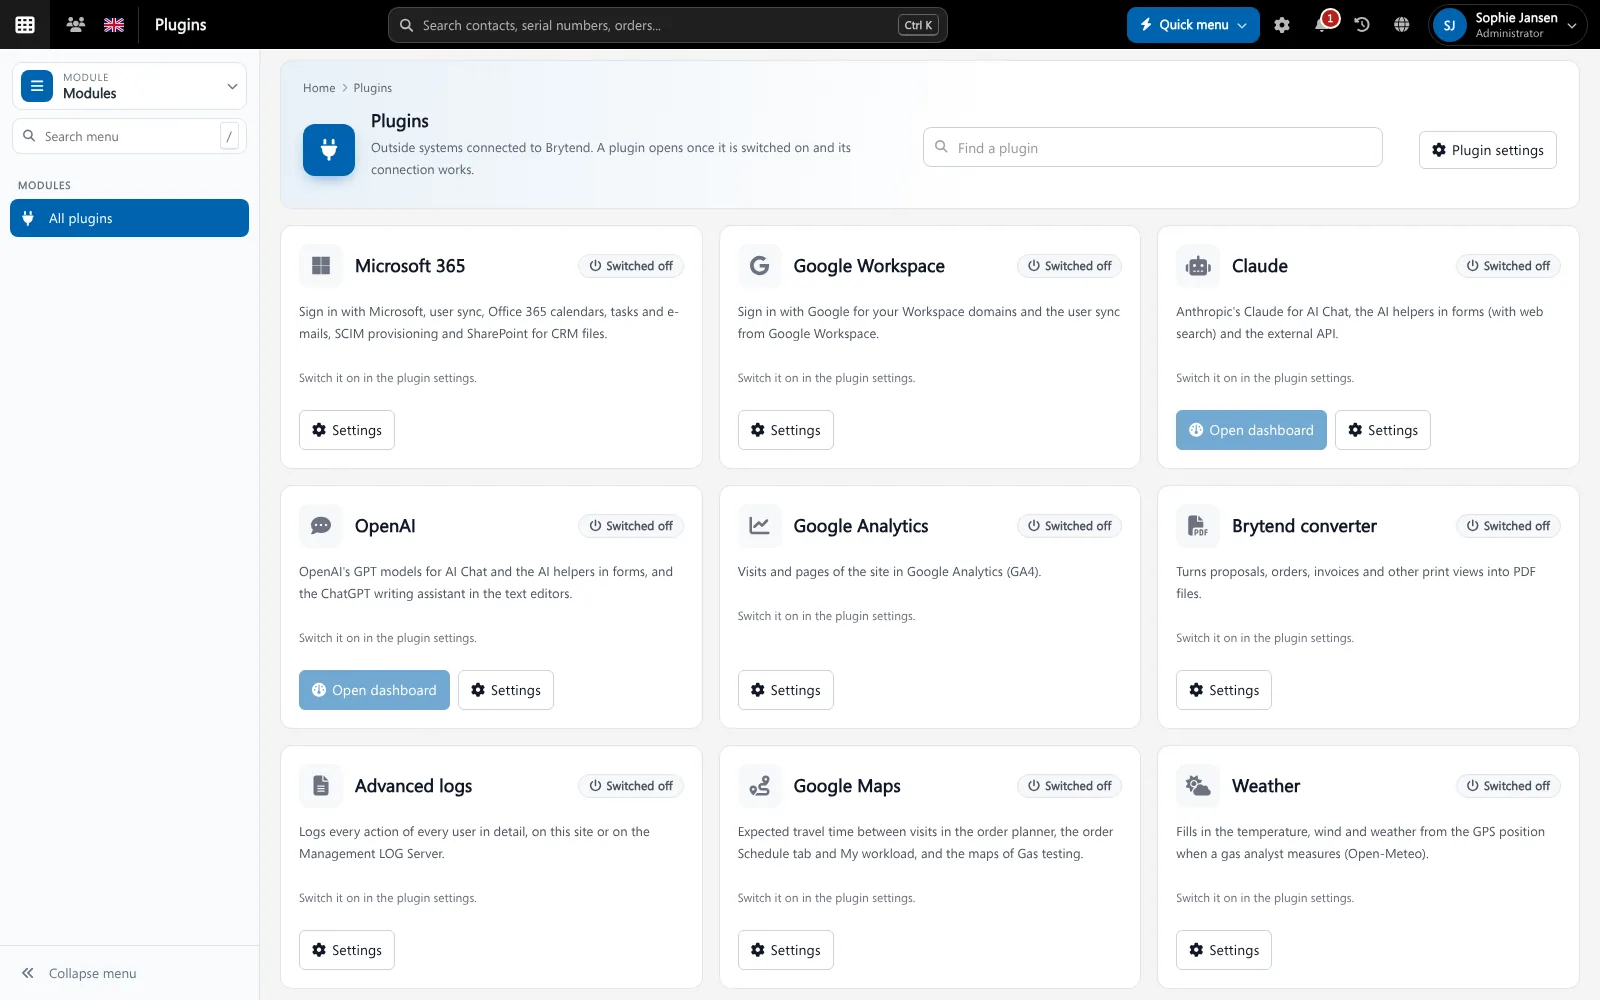Open Plugin settings button
Screen dimensions: 1600x1000
pyautogui.click(x=1488, y=150)
